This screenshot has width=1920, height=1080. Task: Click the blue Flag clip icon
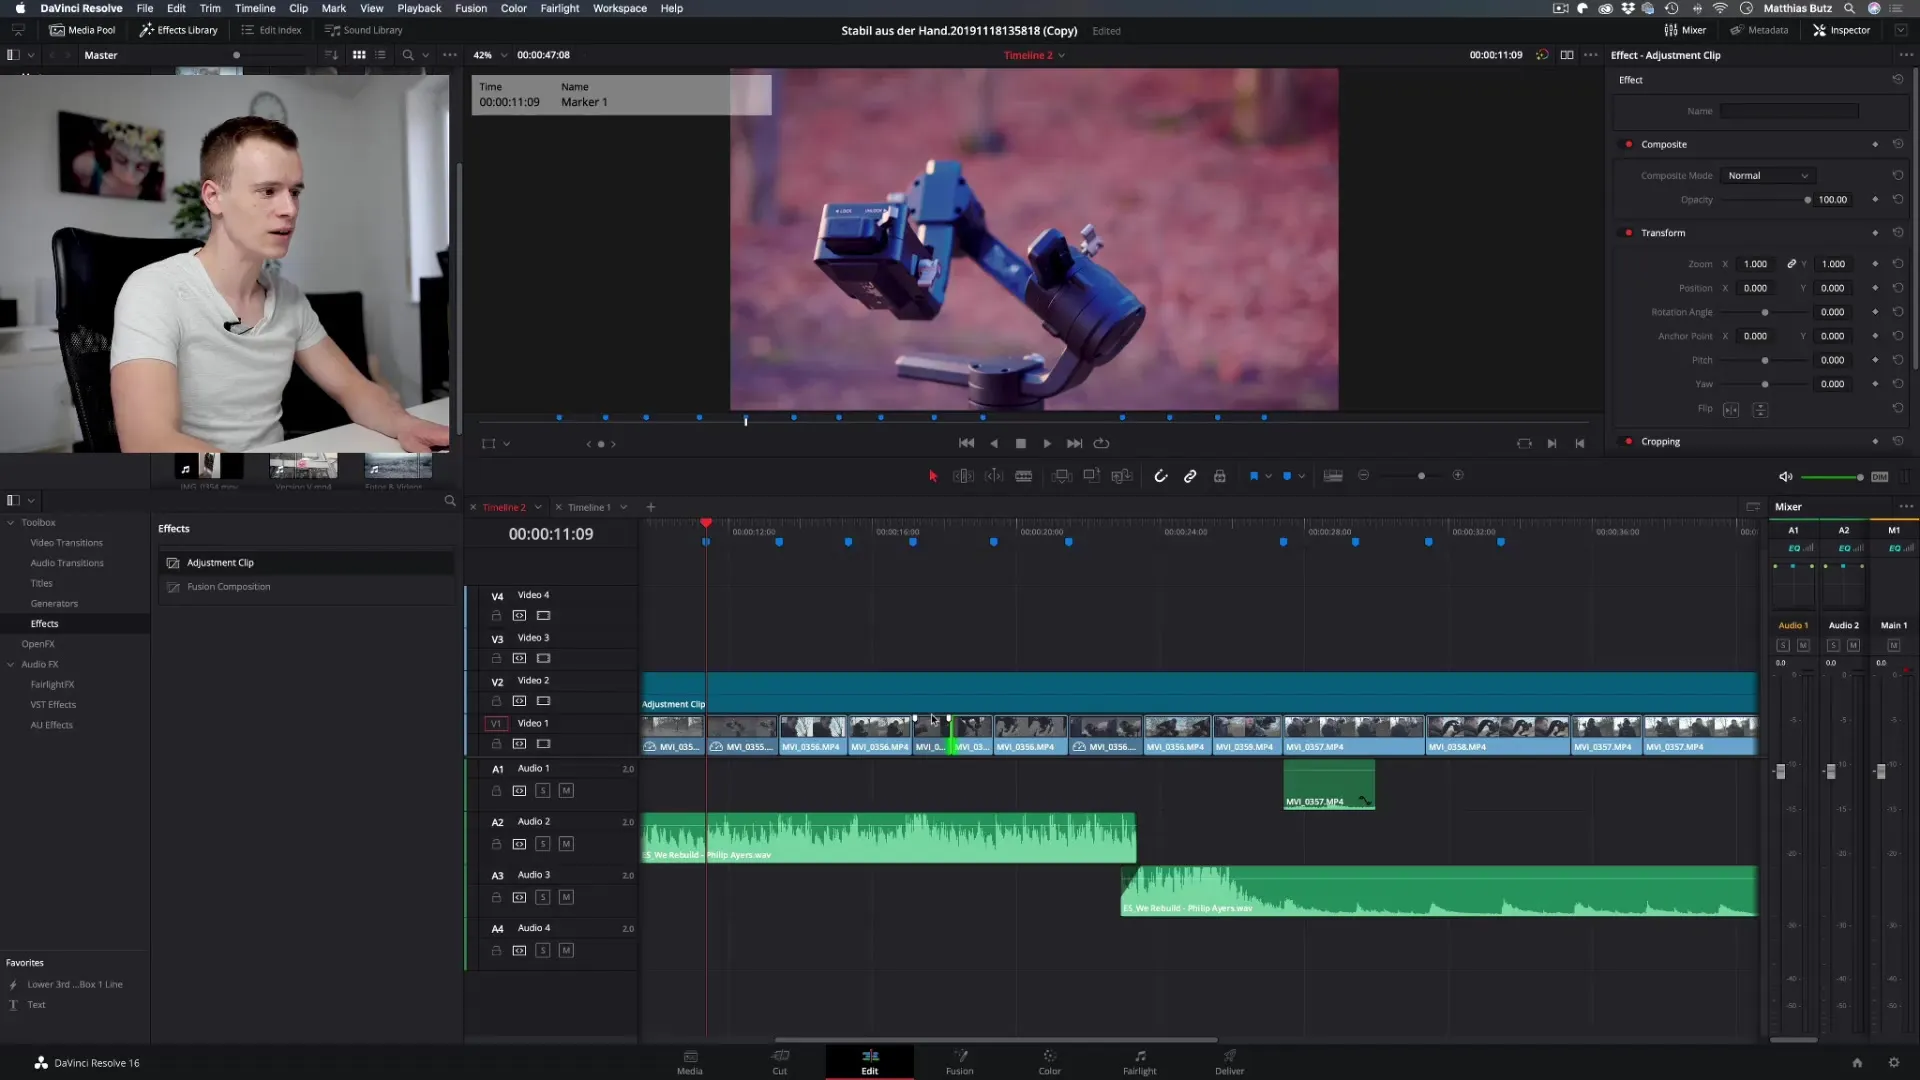tap(1254, 476)
